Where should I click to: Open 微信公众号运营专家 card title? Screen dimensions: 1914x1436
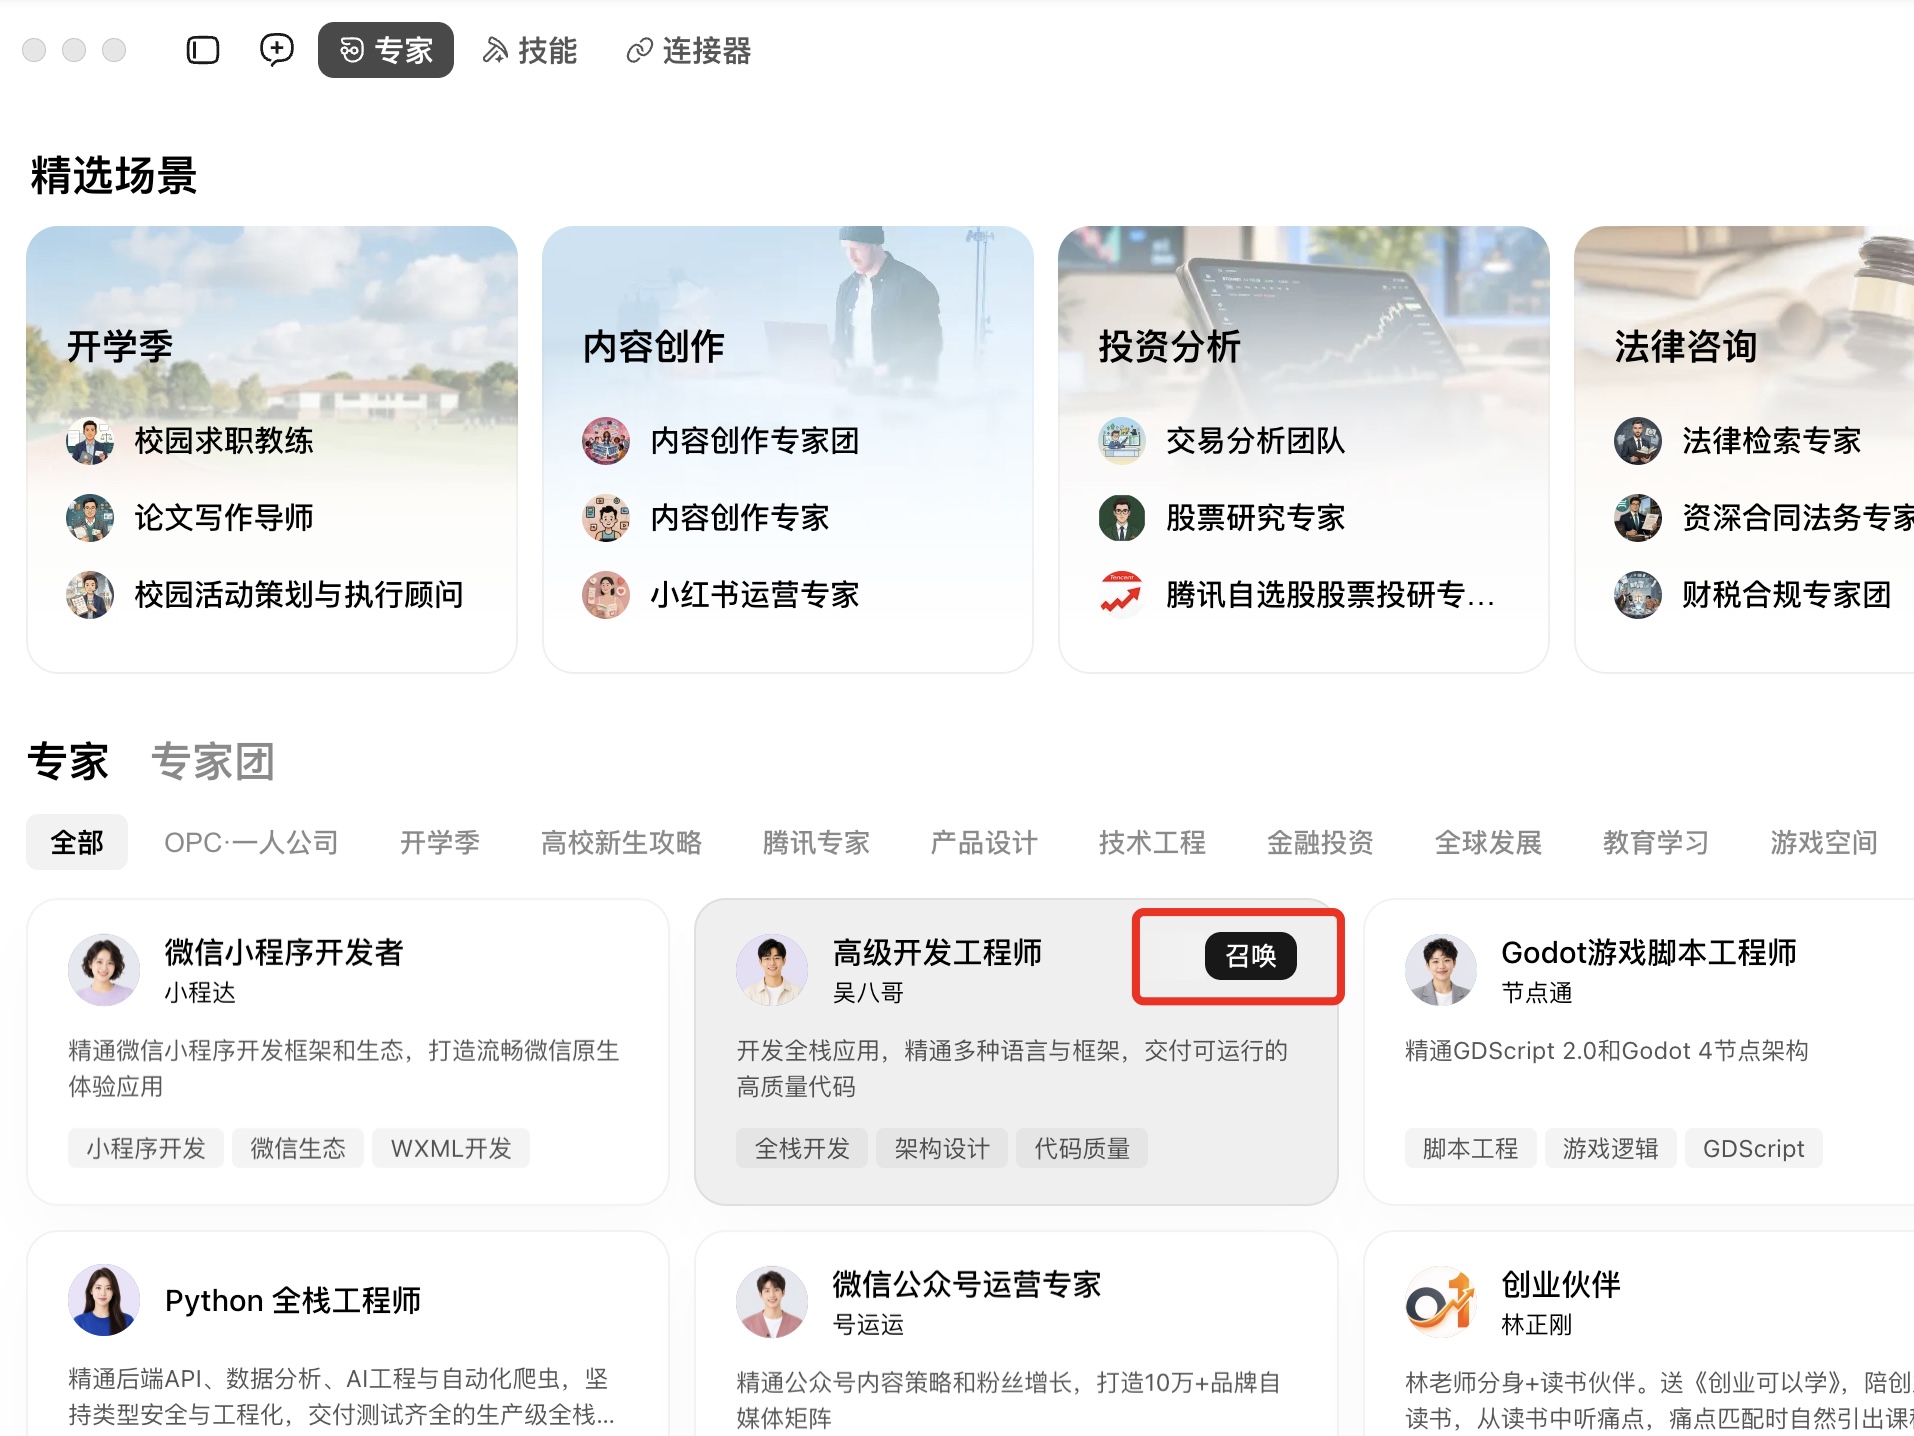click(x=967, y=1284)
